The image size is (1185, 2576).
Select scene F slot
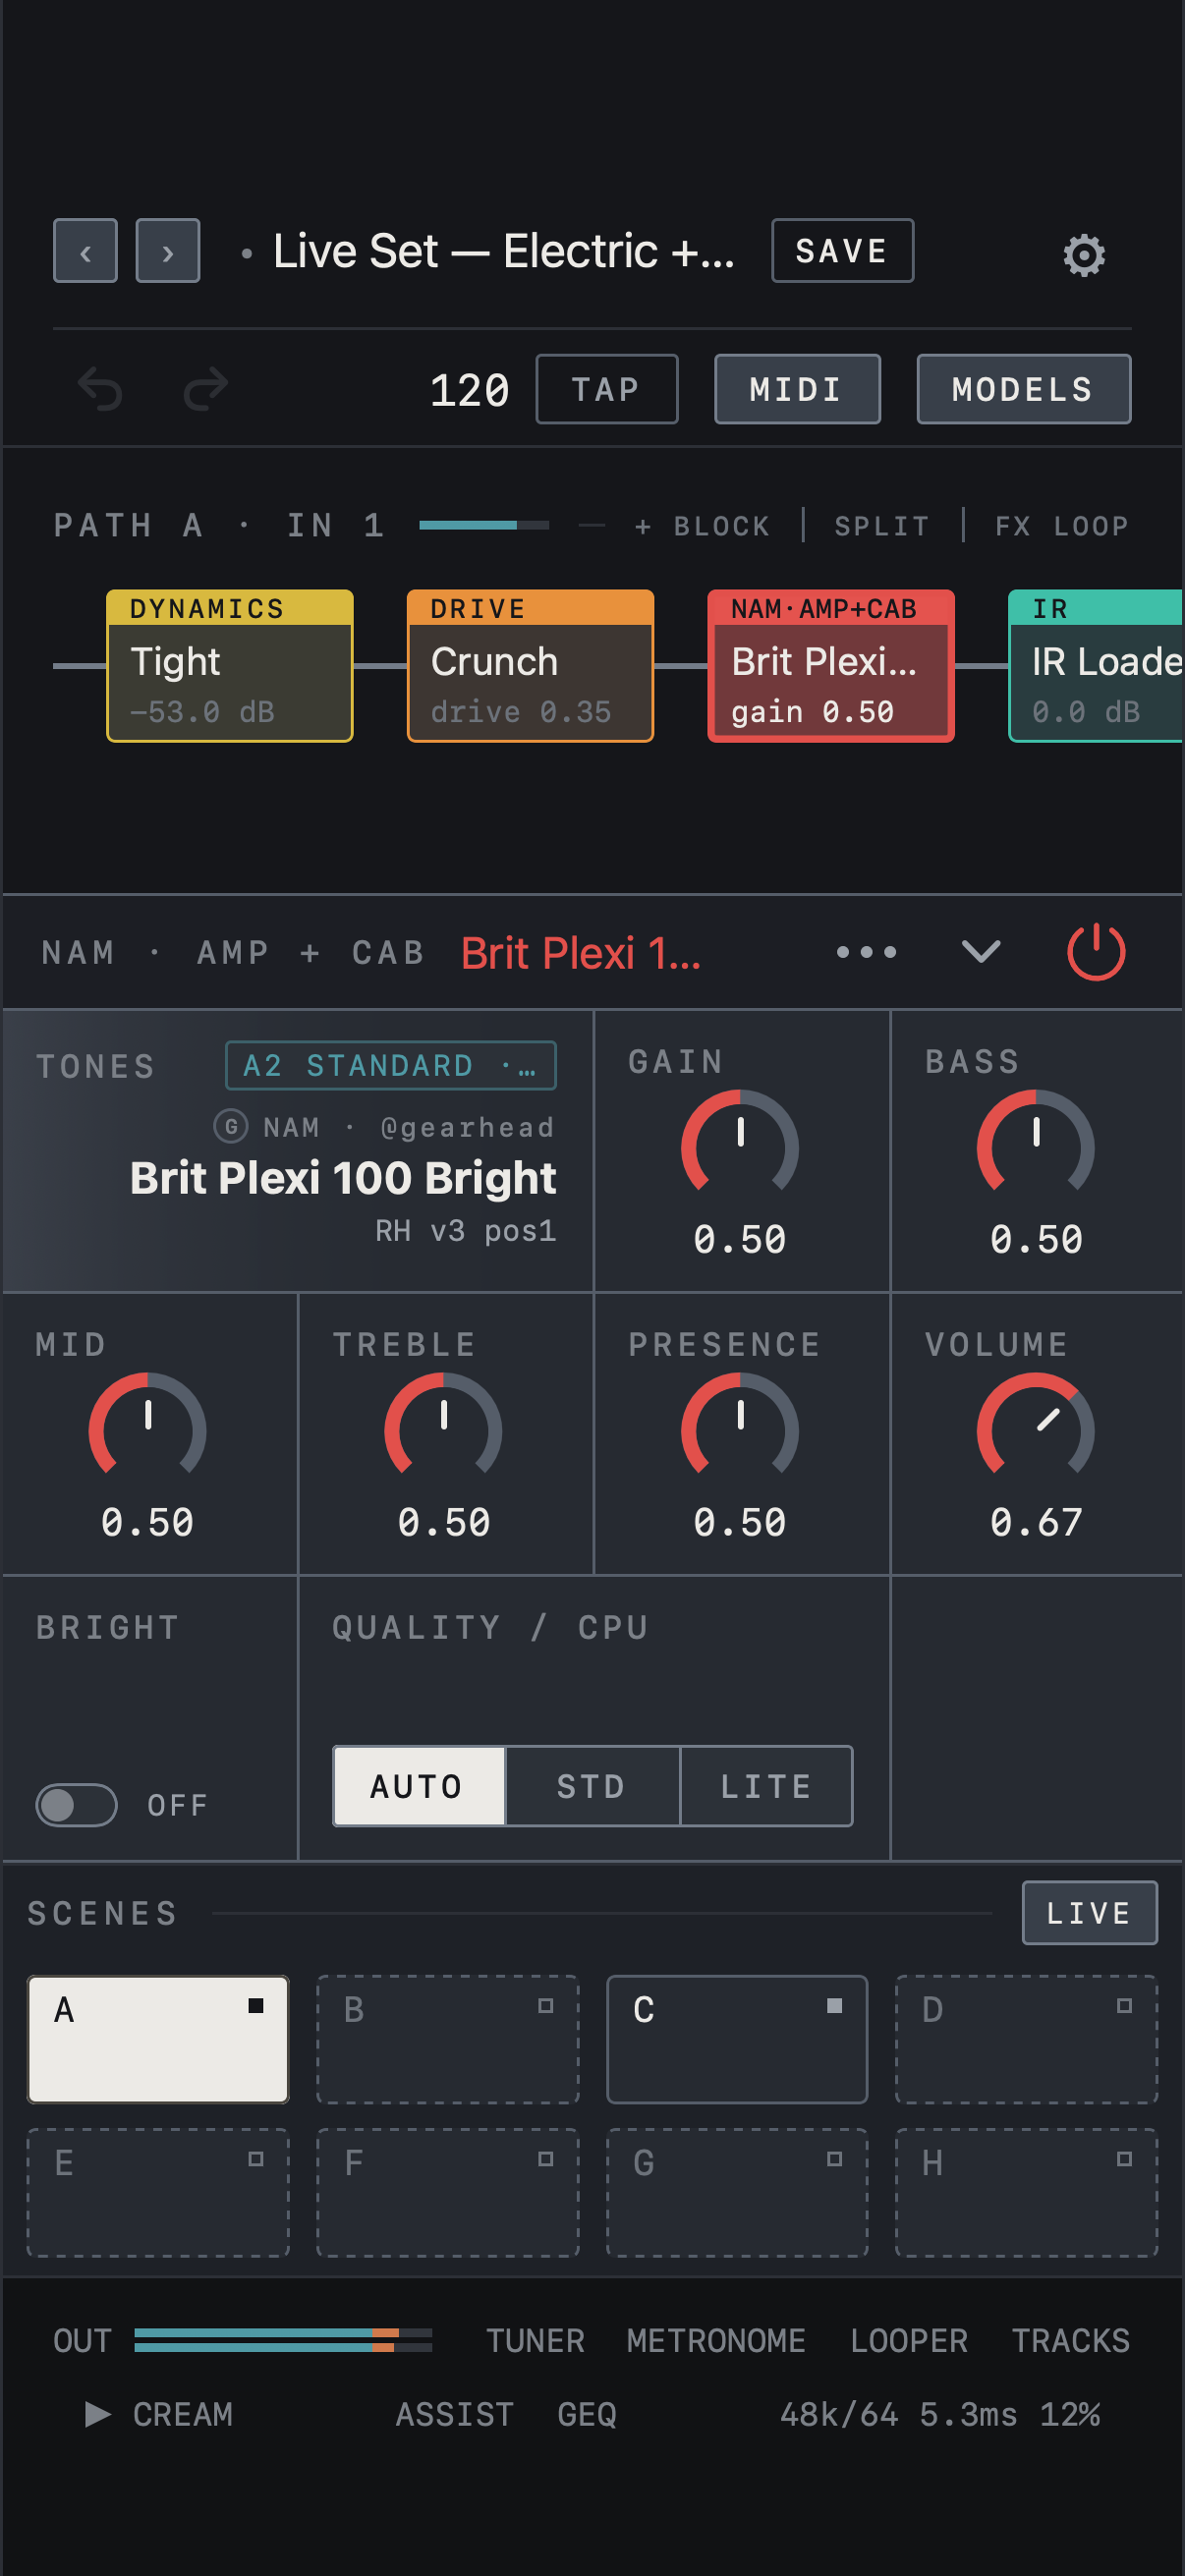tap(448, 2192)
